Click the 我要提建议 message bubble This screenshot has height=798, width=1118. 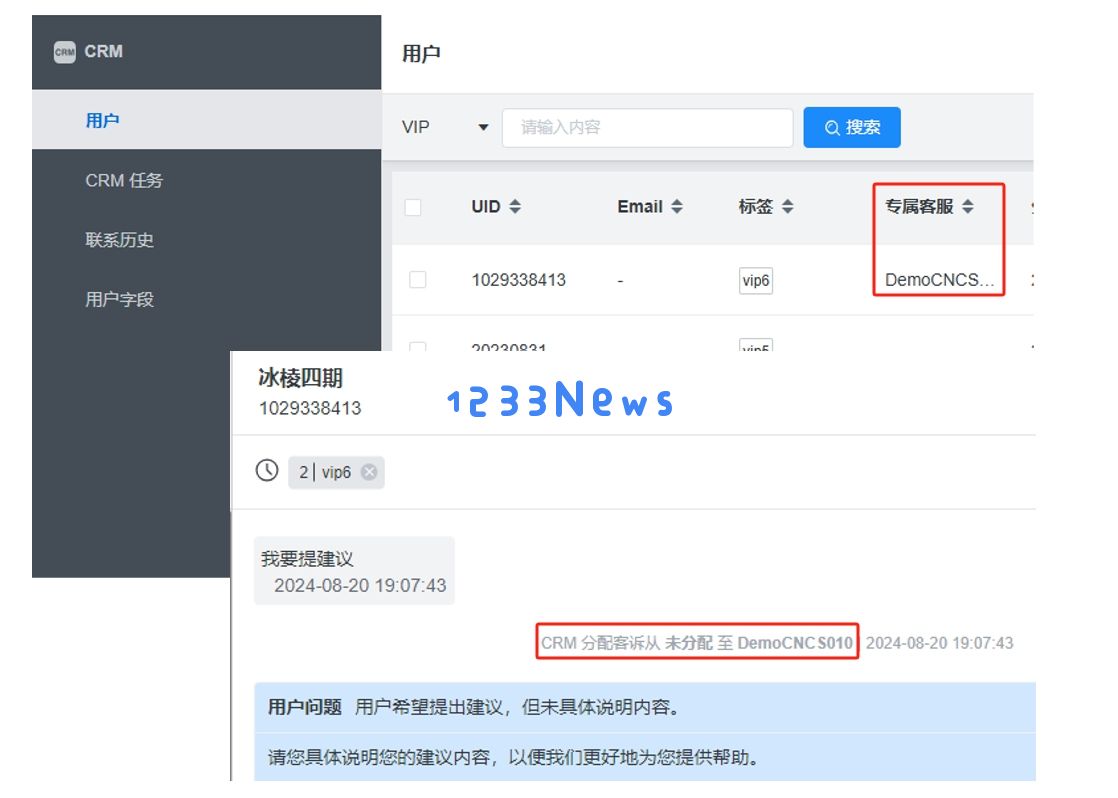[x=354, y=571]
